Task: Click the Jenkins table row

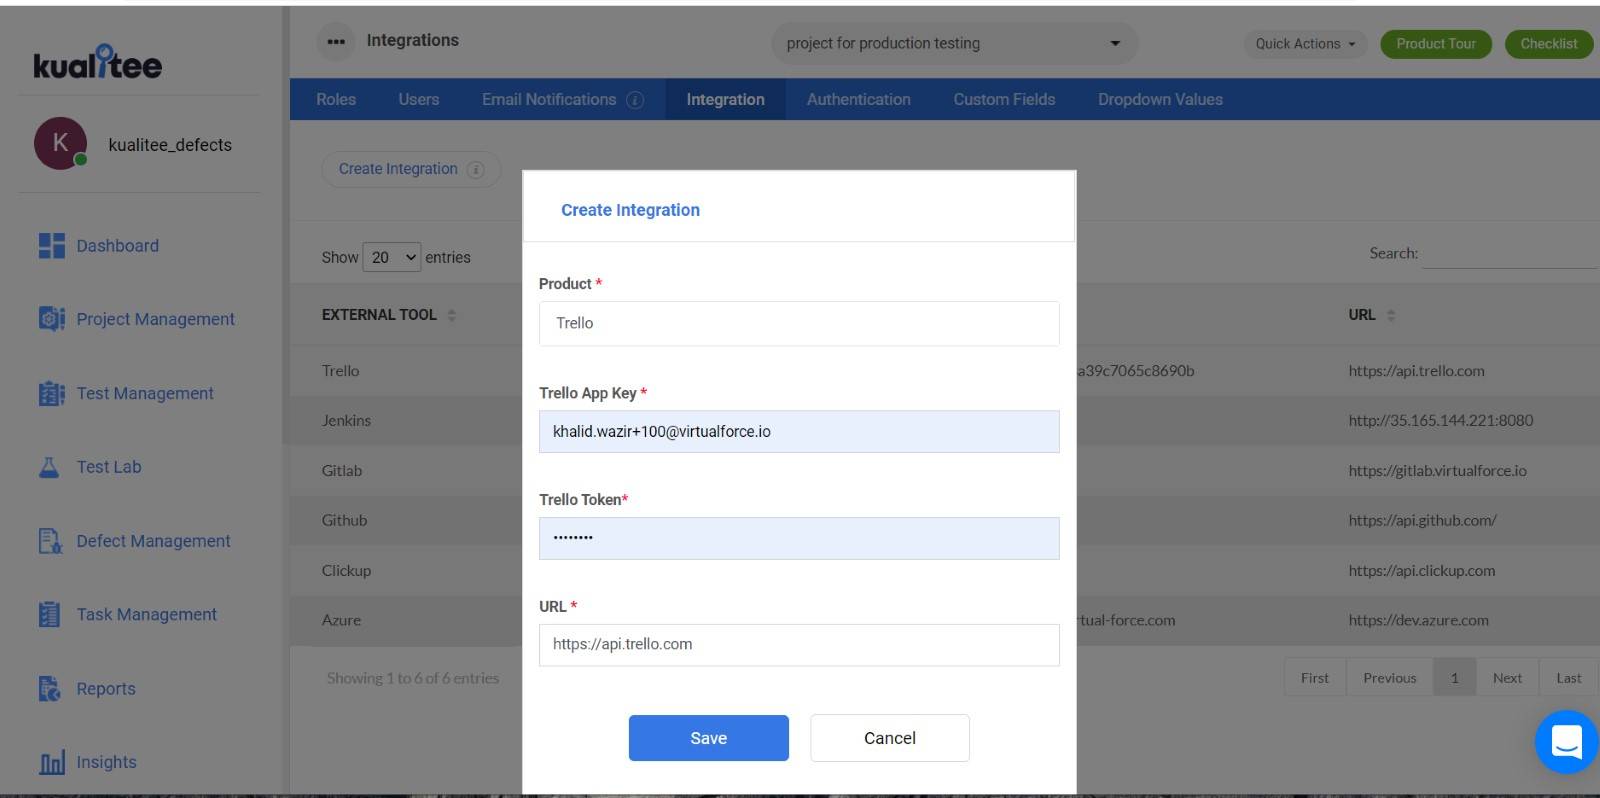Action: click(x=945, y=420)
